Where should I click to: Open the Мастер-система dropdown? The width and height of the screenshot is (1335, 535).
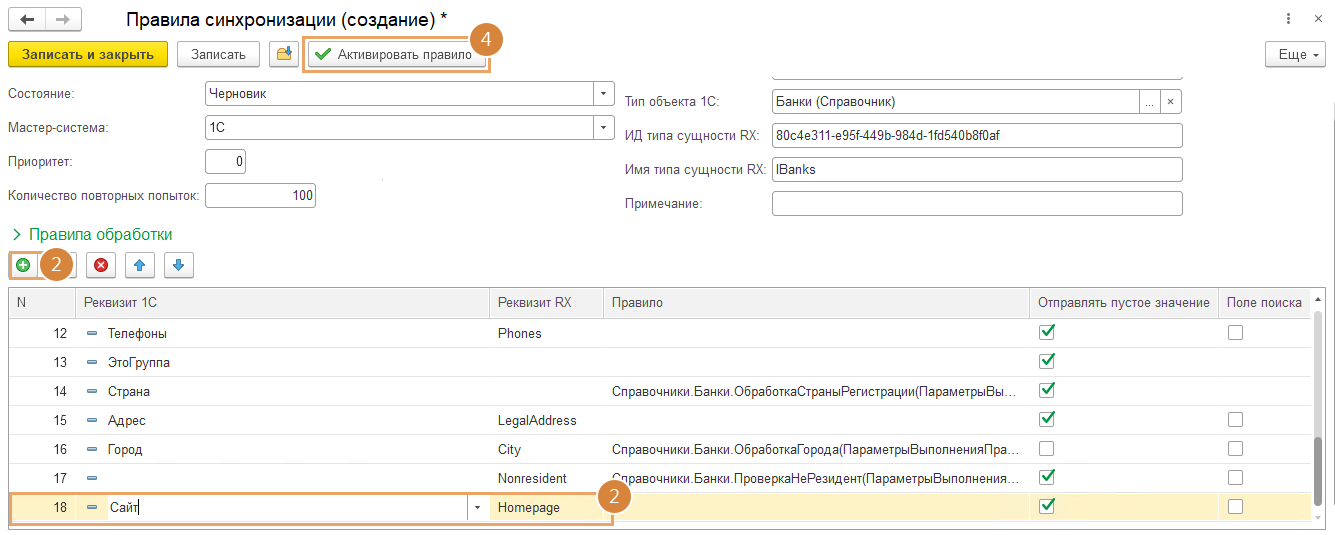click(x=603, y=127)
